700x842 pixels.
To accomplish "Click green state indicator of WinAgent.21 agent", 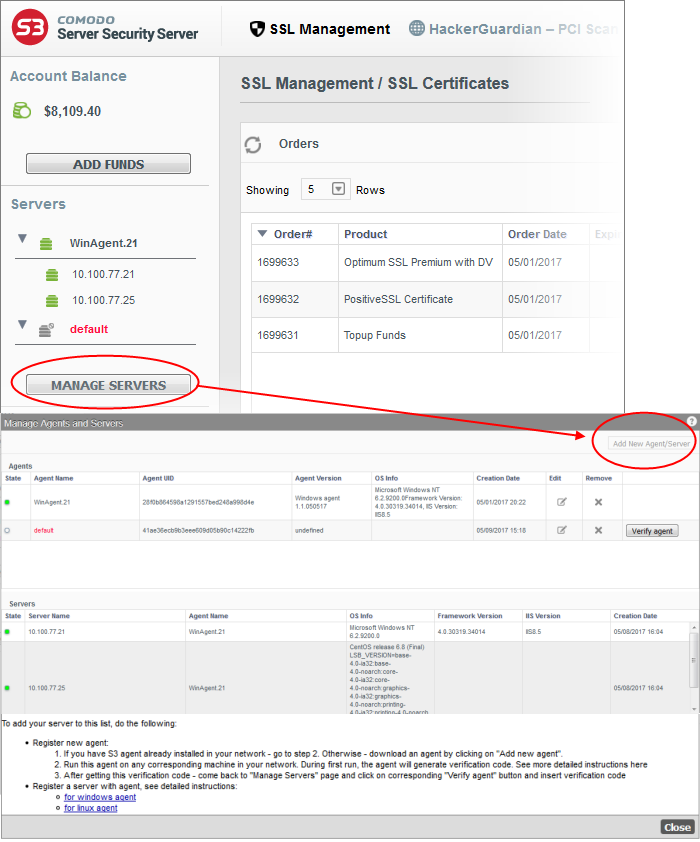I will (8, 503).
